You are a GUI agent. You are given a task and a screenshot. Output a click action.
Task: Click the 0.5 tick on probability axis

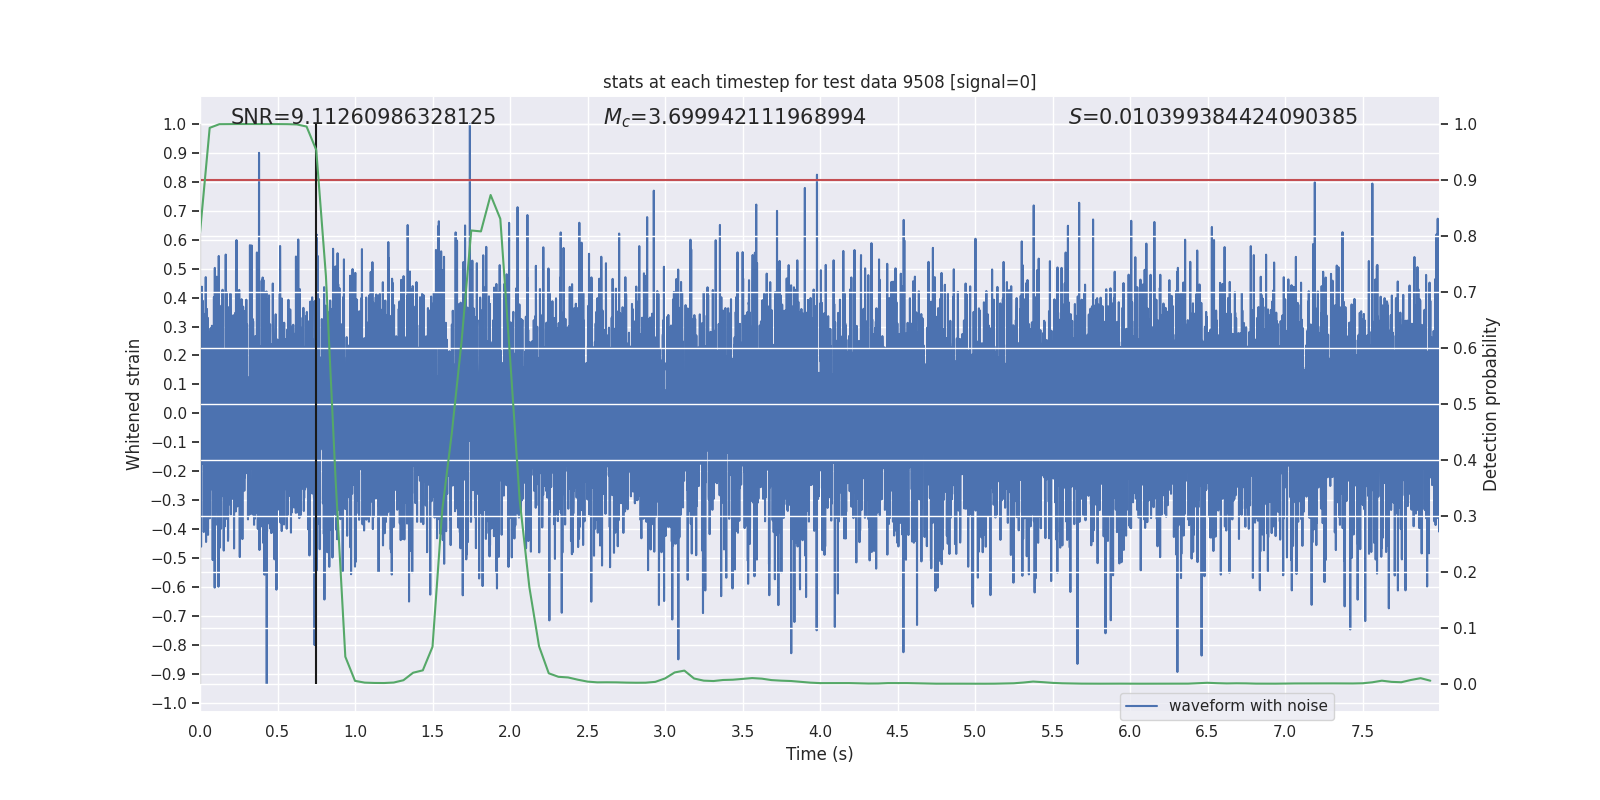1465,405
